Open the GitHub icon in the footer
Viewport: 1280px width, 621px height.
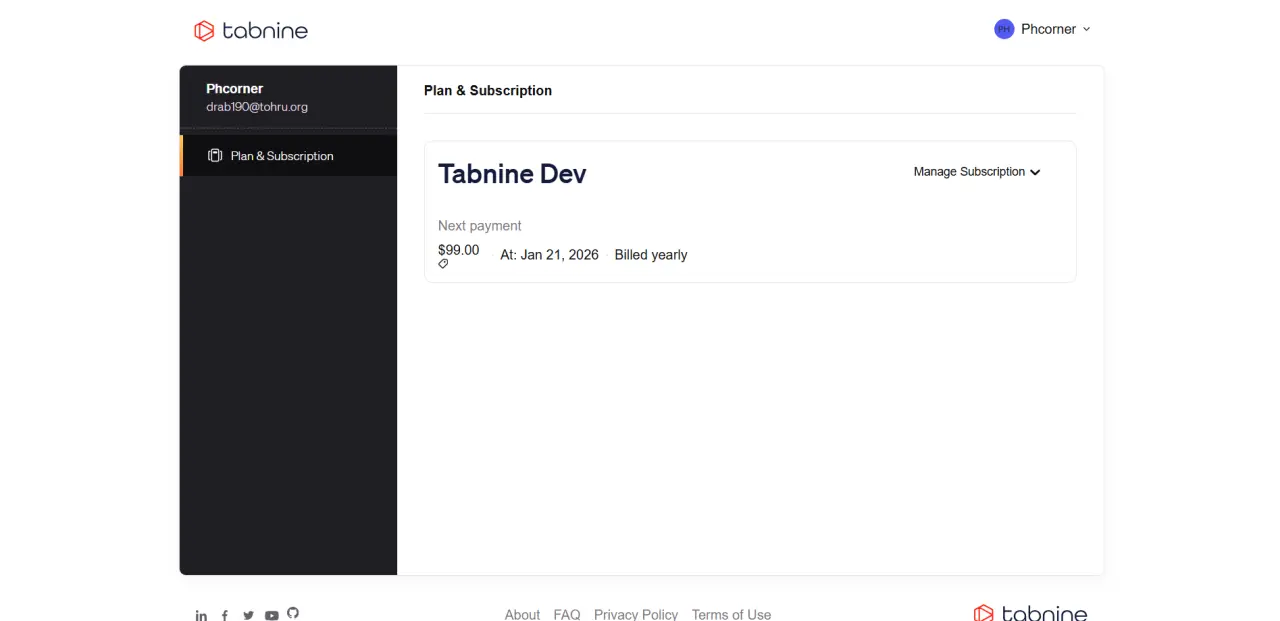293,613
